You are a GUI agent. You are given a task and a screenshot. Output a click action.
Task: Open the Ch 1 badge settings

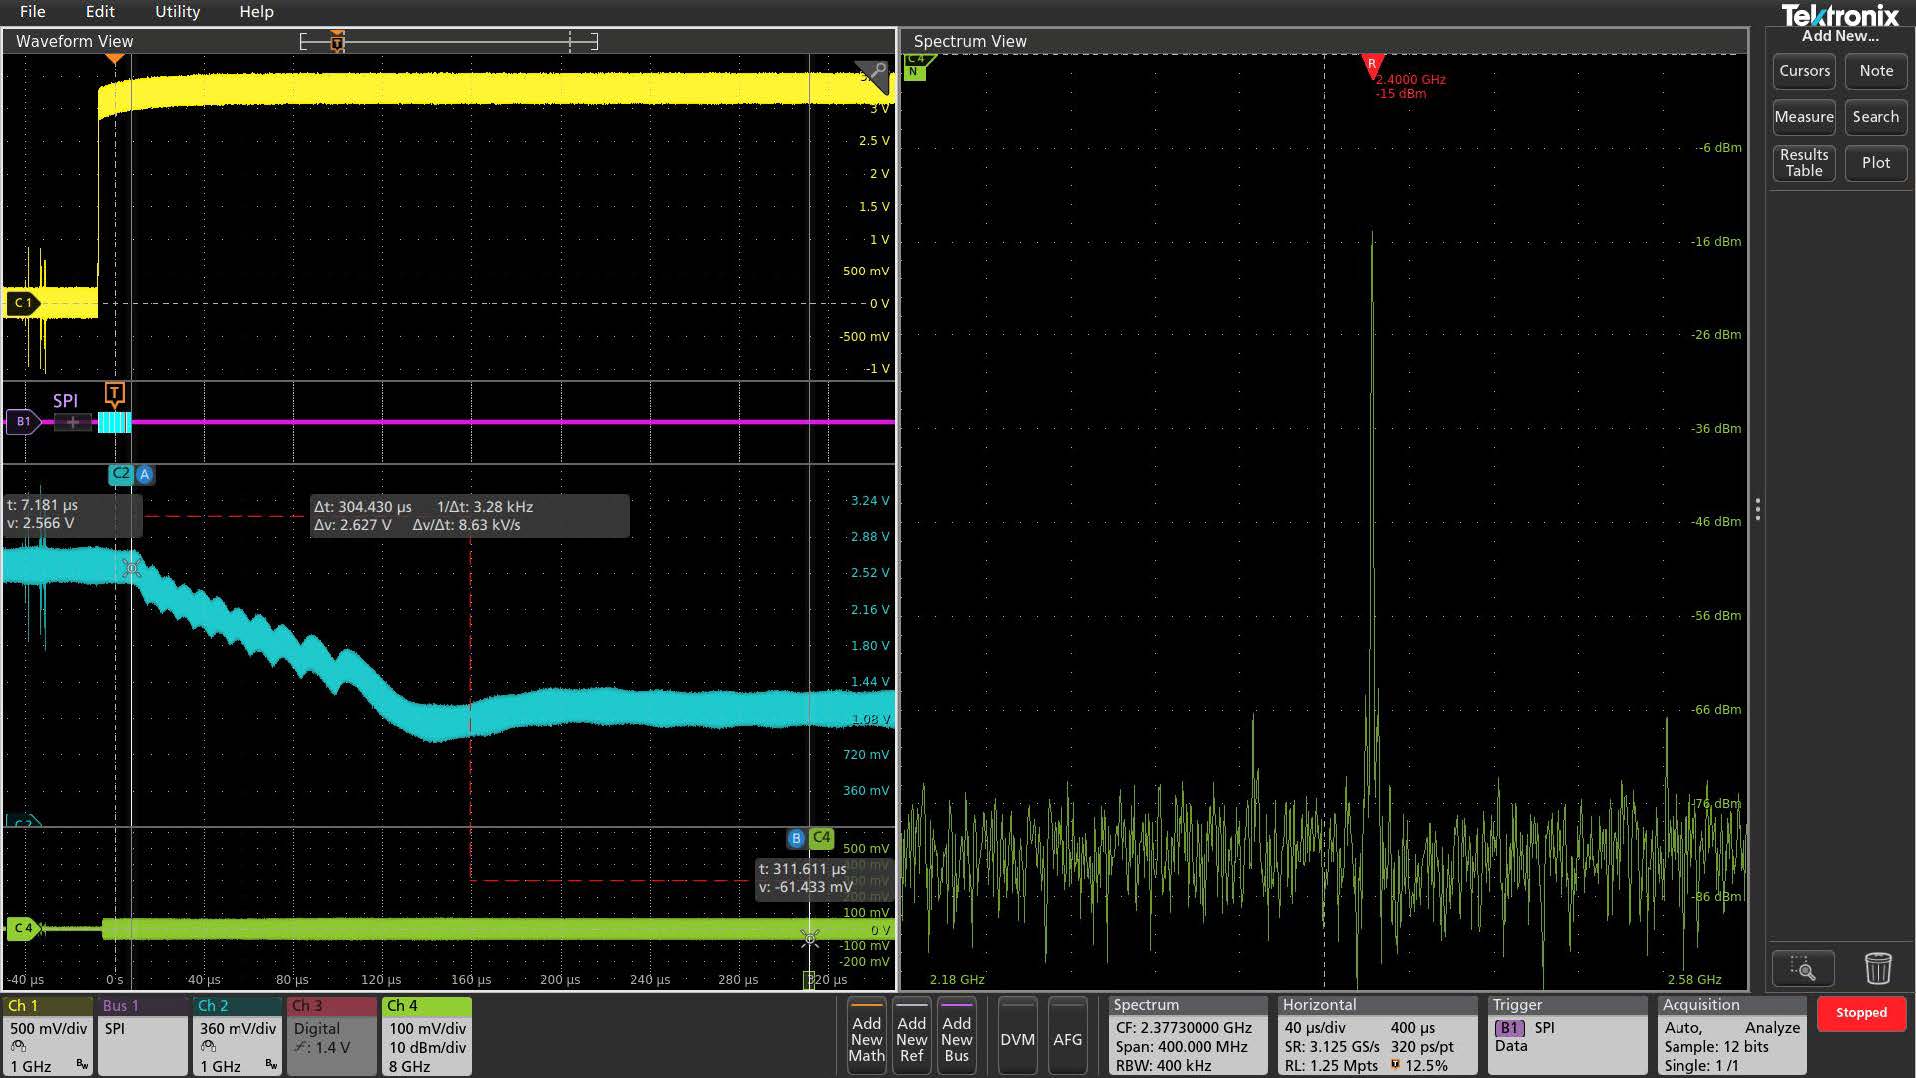(48, 1036)
